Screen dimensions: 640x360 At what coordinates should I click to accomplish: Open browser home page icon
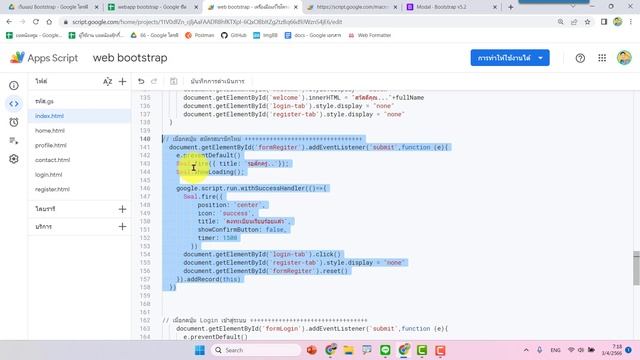(49, 22)
